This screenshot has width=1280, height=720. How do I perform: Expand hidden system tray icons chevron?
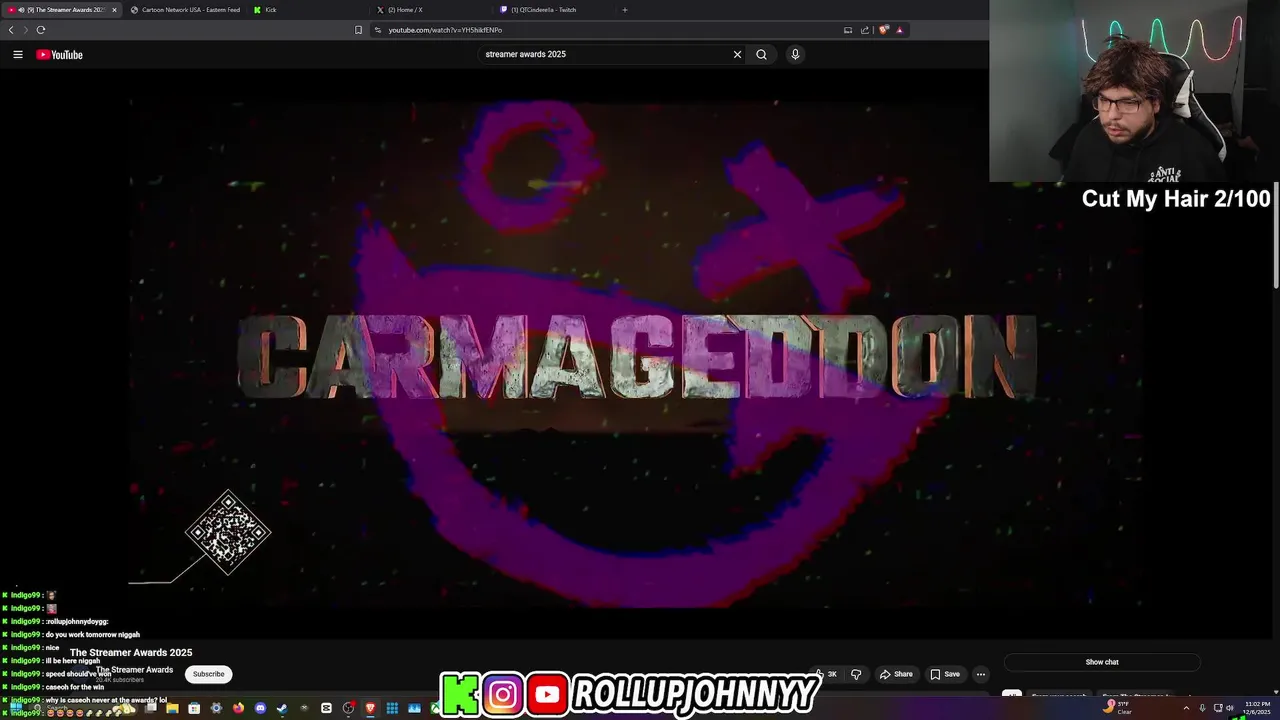pyautogui.click(x=1186, y=708)
